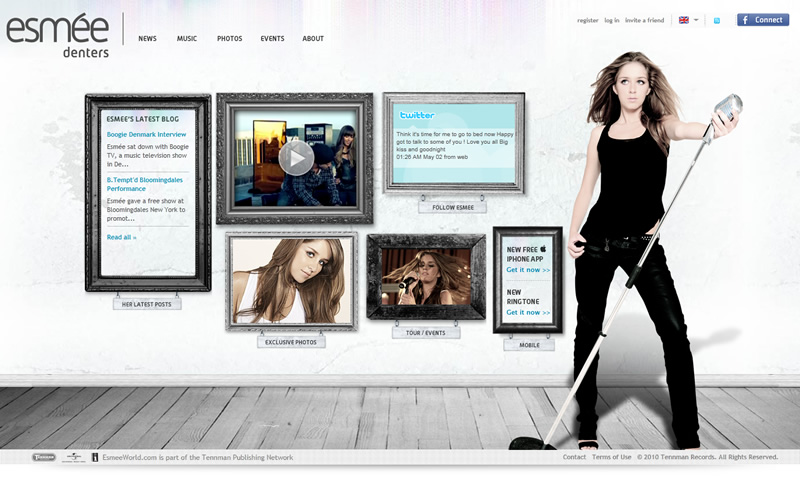The image size is (800, 484).
Task: Click the EXCLUSIVE PHOTOS label
Action: click(291, 342)
